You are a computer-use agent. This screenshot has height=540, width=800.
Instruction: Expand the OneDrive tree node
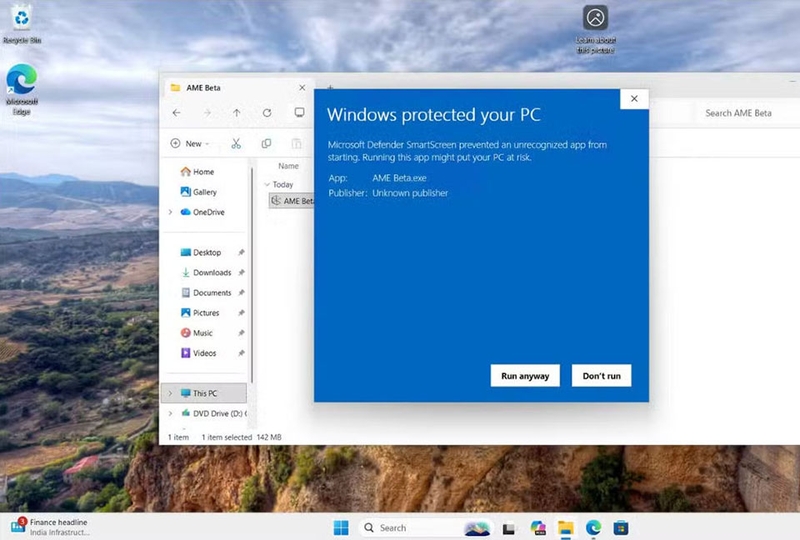170,212
